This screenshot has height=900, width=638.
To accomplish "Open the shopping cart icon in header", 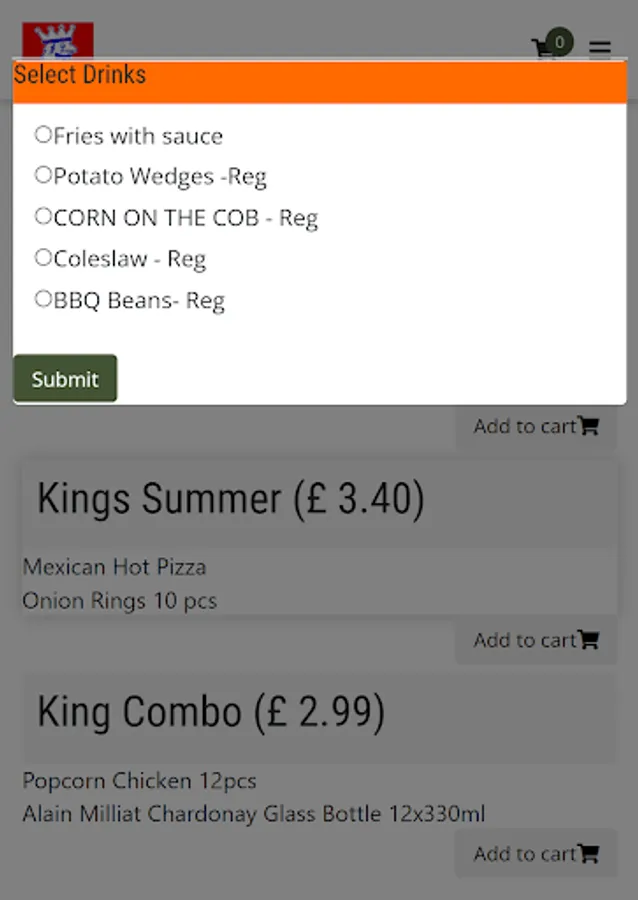I will [x=543, y=48].
